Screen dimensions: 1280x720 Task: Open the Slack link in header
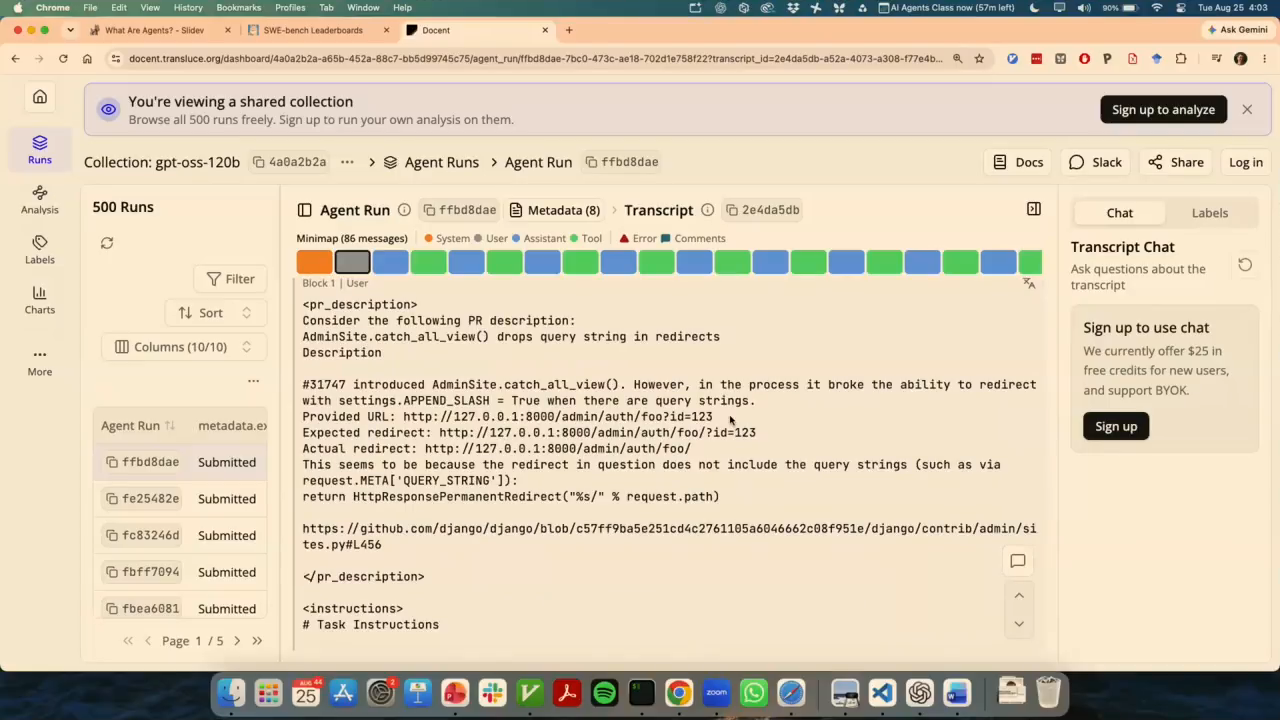coord(1095,162)
